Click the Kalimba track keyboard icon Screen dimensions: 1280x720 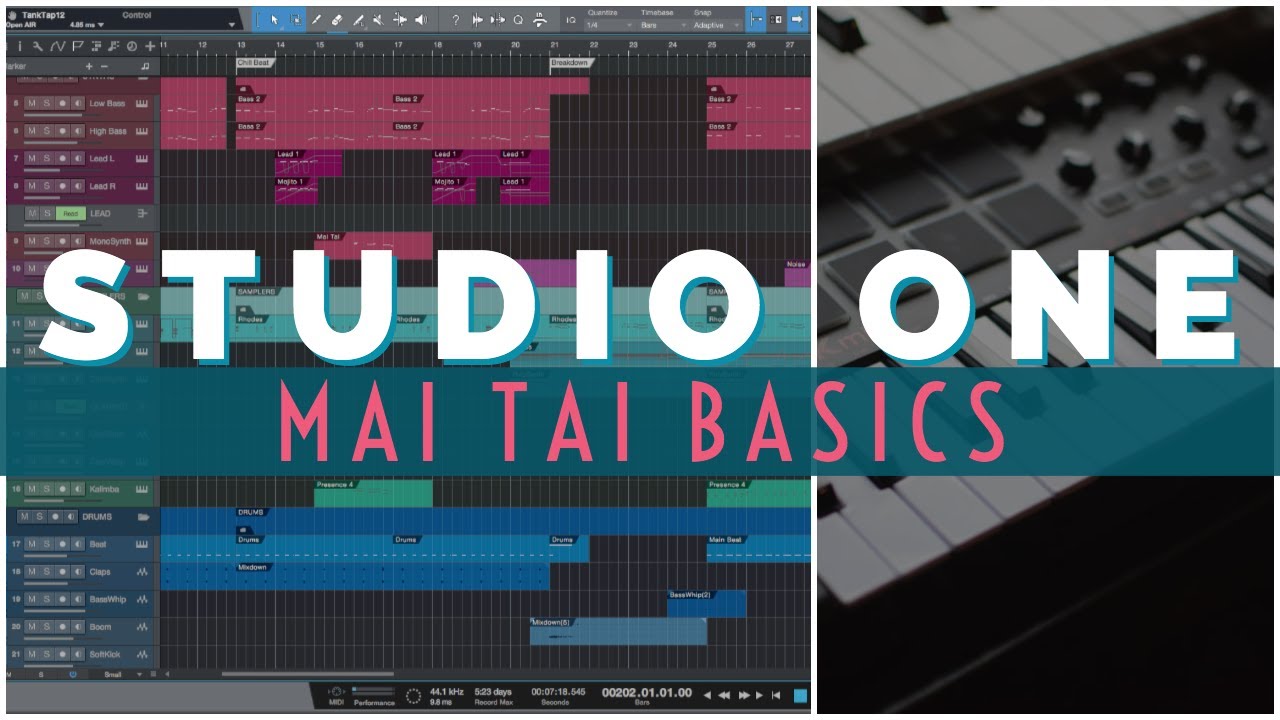pos(142,489)
